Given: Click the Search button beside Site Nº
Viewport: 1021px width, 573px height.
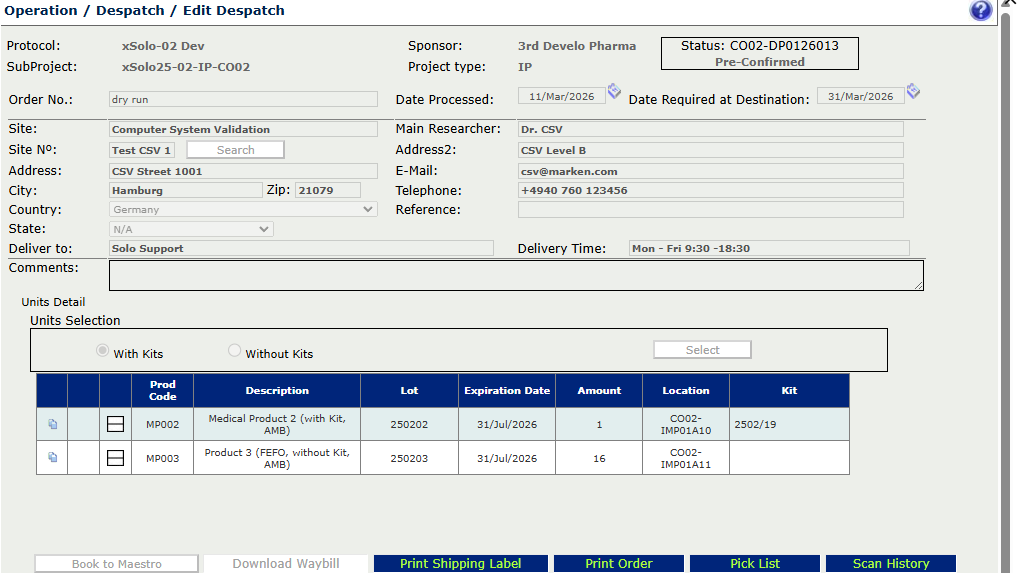Looking at the screenshot, I should pyautogui.click(x=235, y=150).
